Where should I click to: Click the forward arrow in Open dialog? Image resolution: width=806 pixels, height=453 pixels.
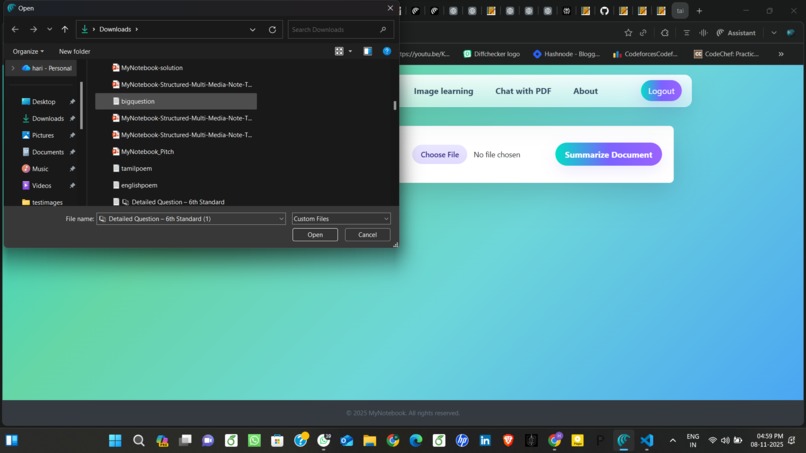click(33, 29)
